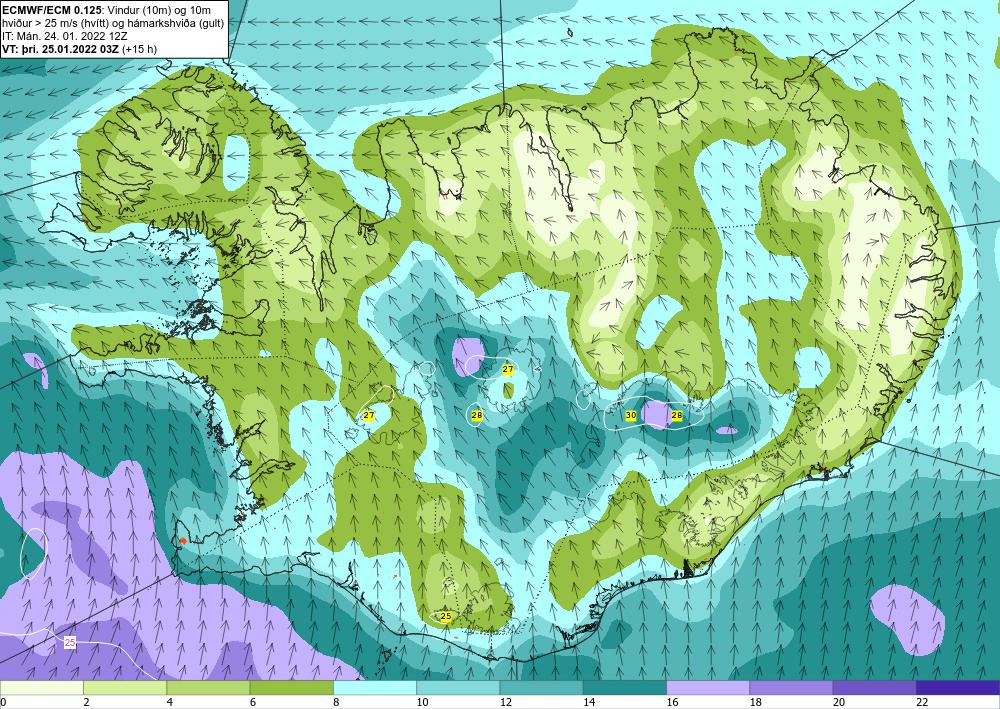
Task: Click the darkest indigo legend swatch above 22
Action: tap(958, 688)
